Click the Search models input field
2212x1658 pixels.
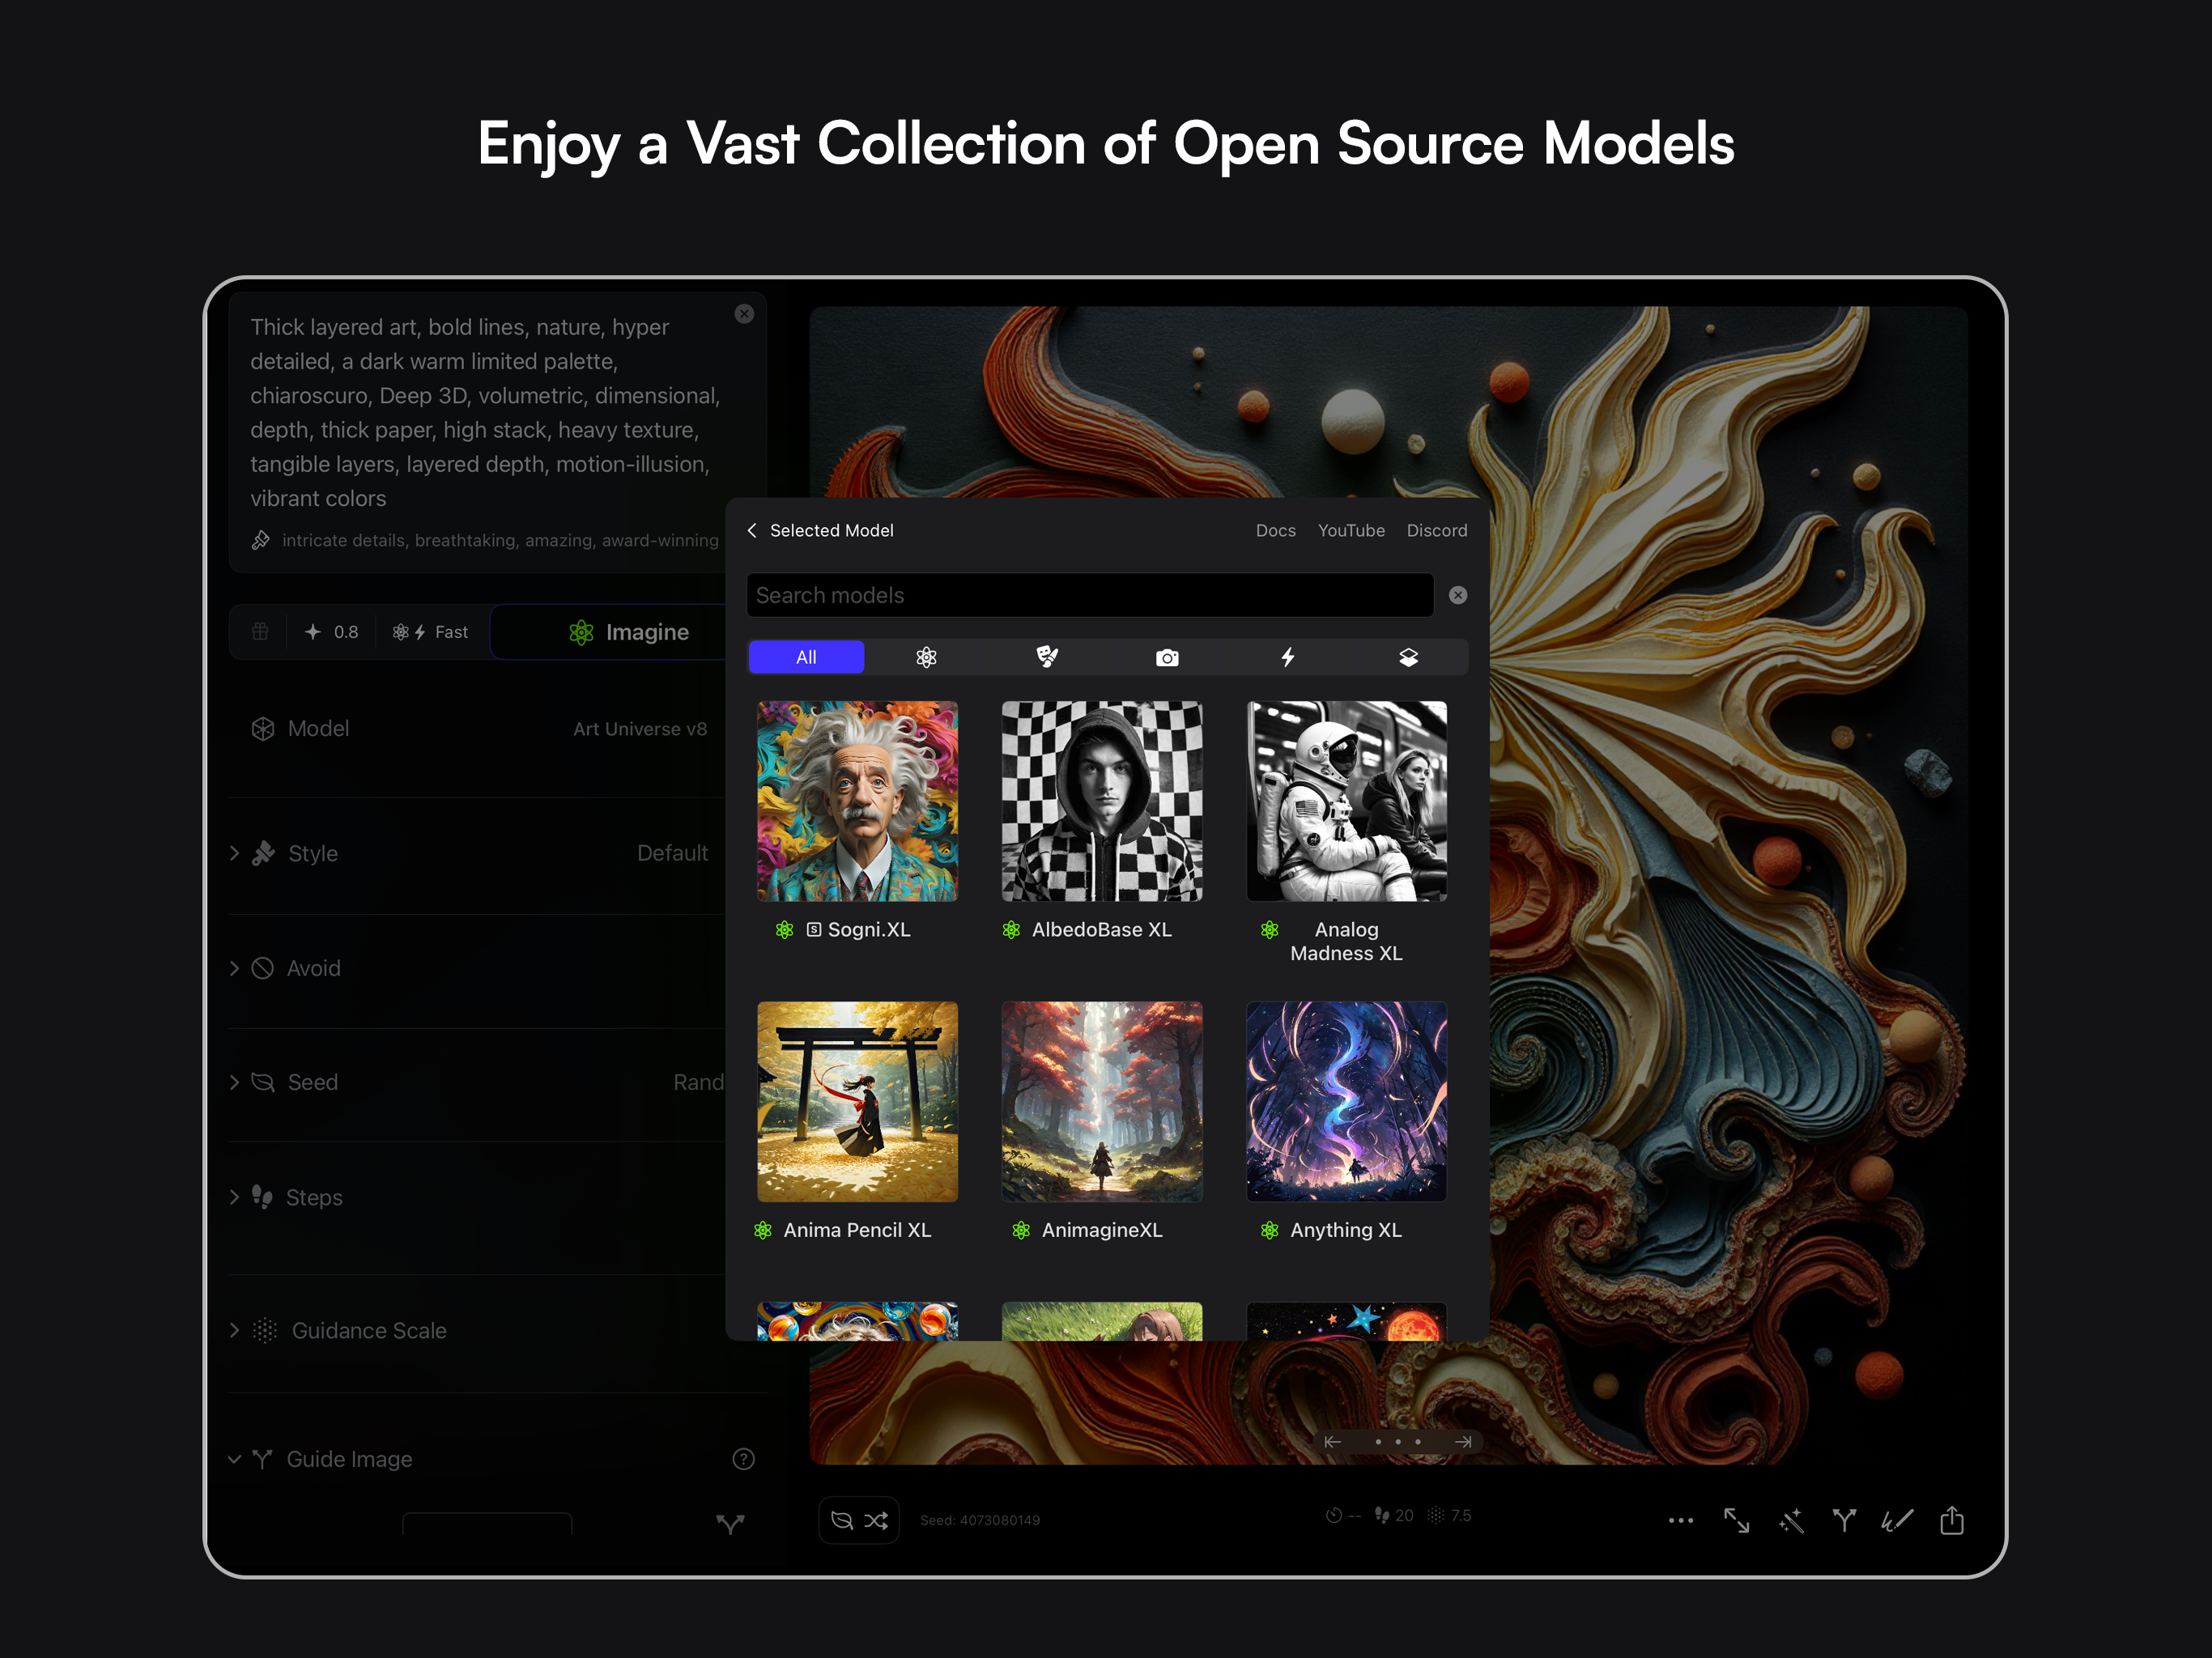point(1089,595)
